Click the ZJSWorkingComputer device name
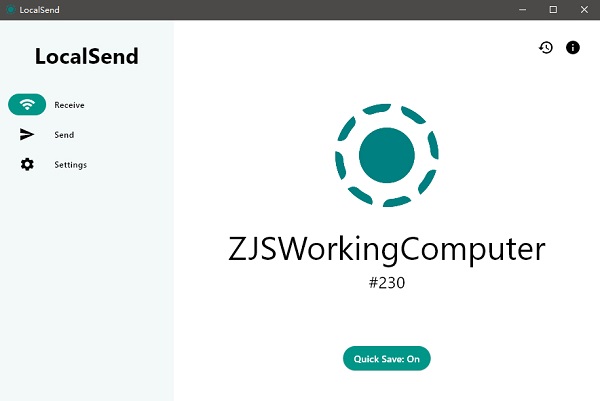 [386, 249]
